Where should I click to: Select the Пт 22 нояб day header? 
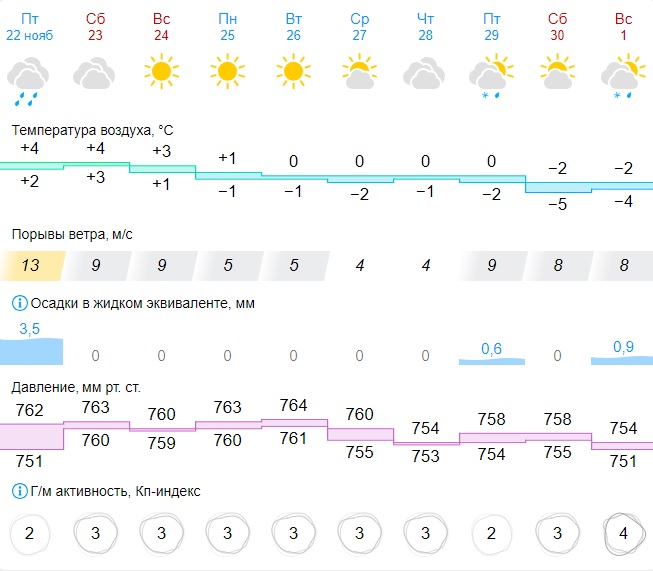(29, 27)
